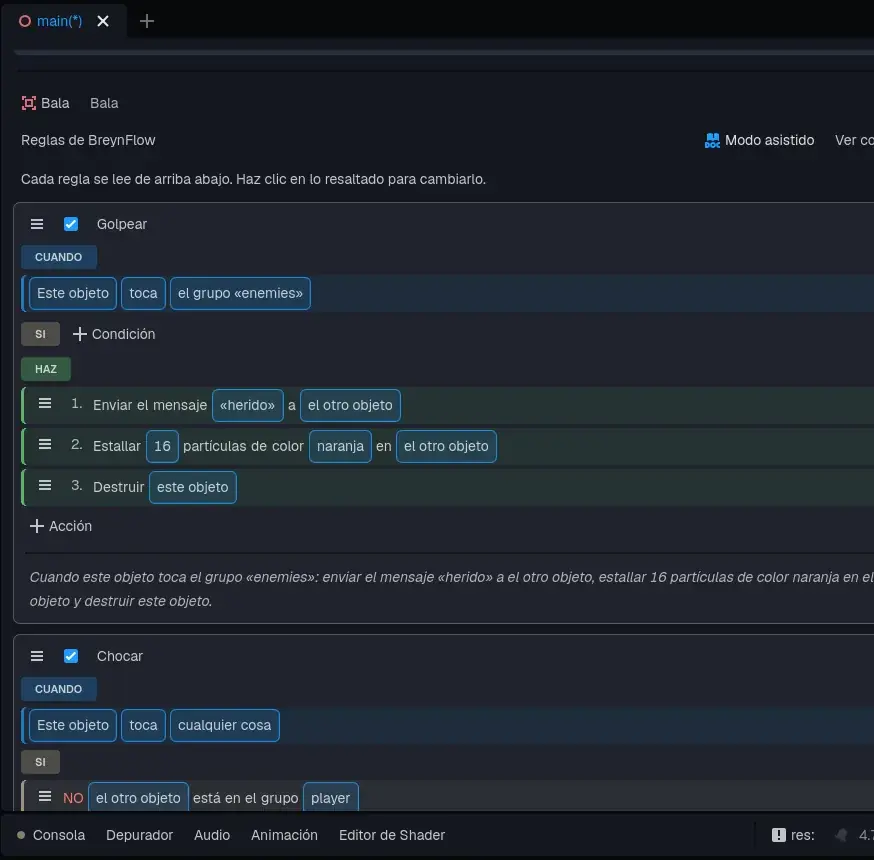Click the CUANDO badge in Golpear rule

(x=59, y=257)
